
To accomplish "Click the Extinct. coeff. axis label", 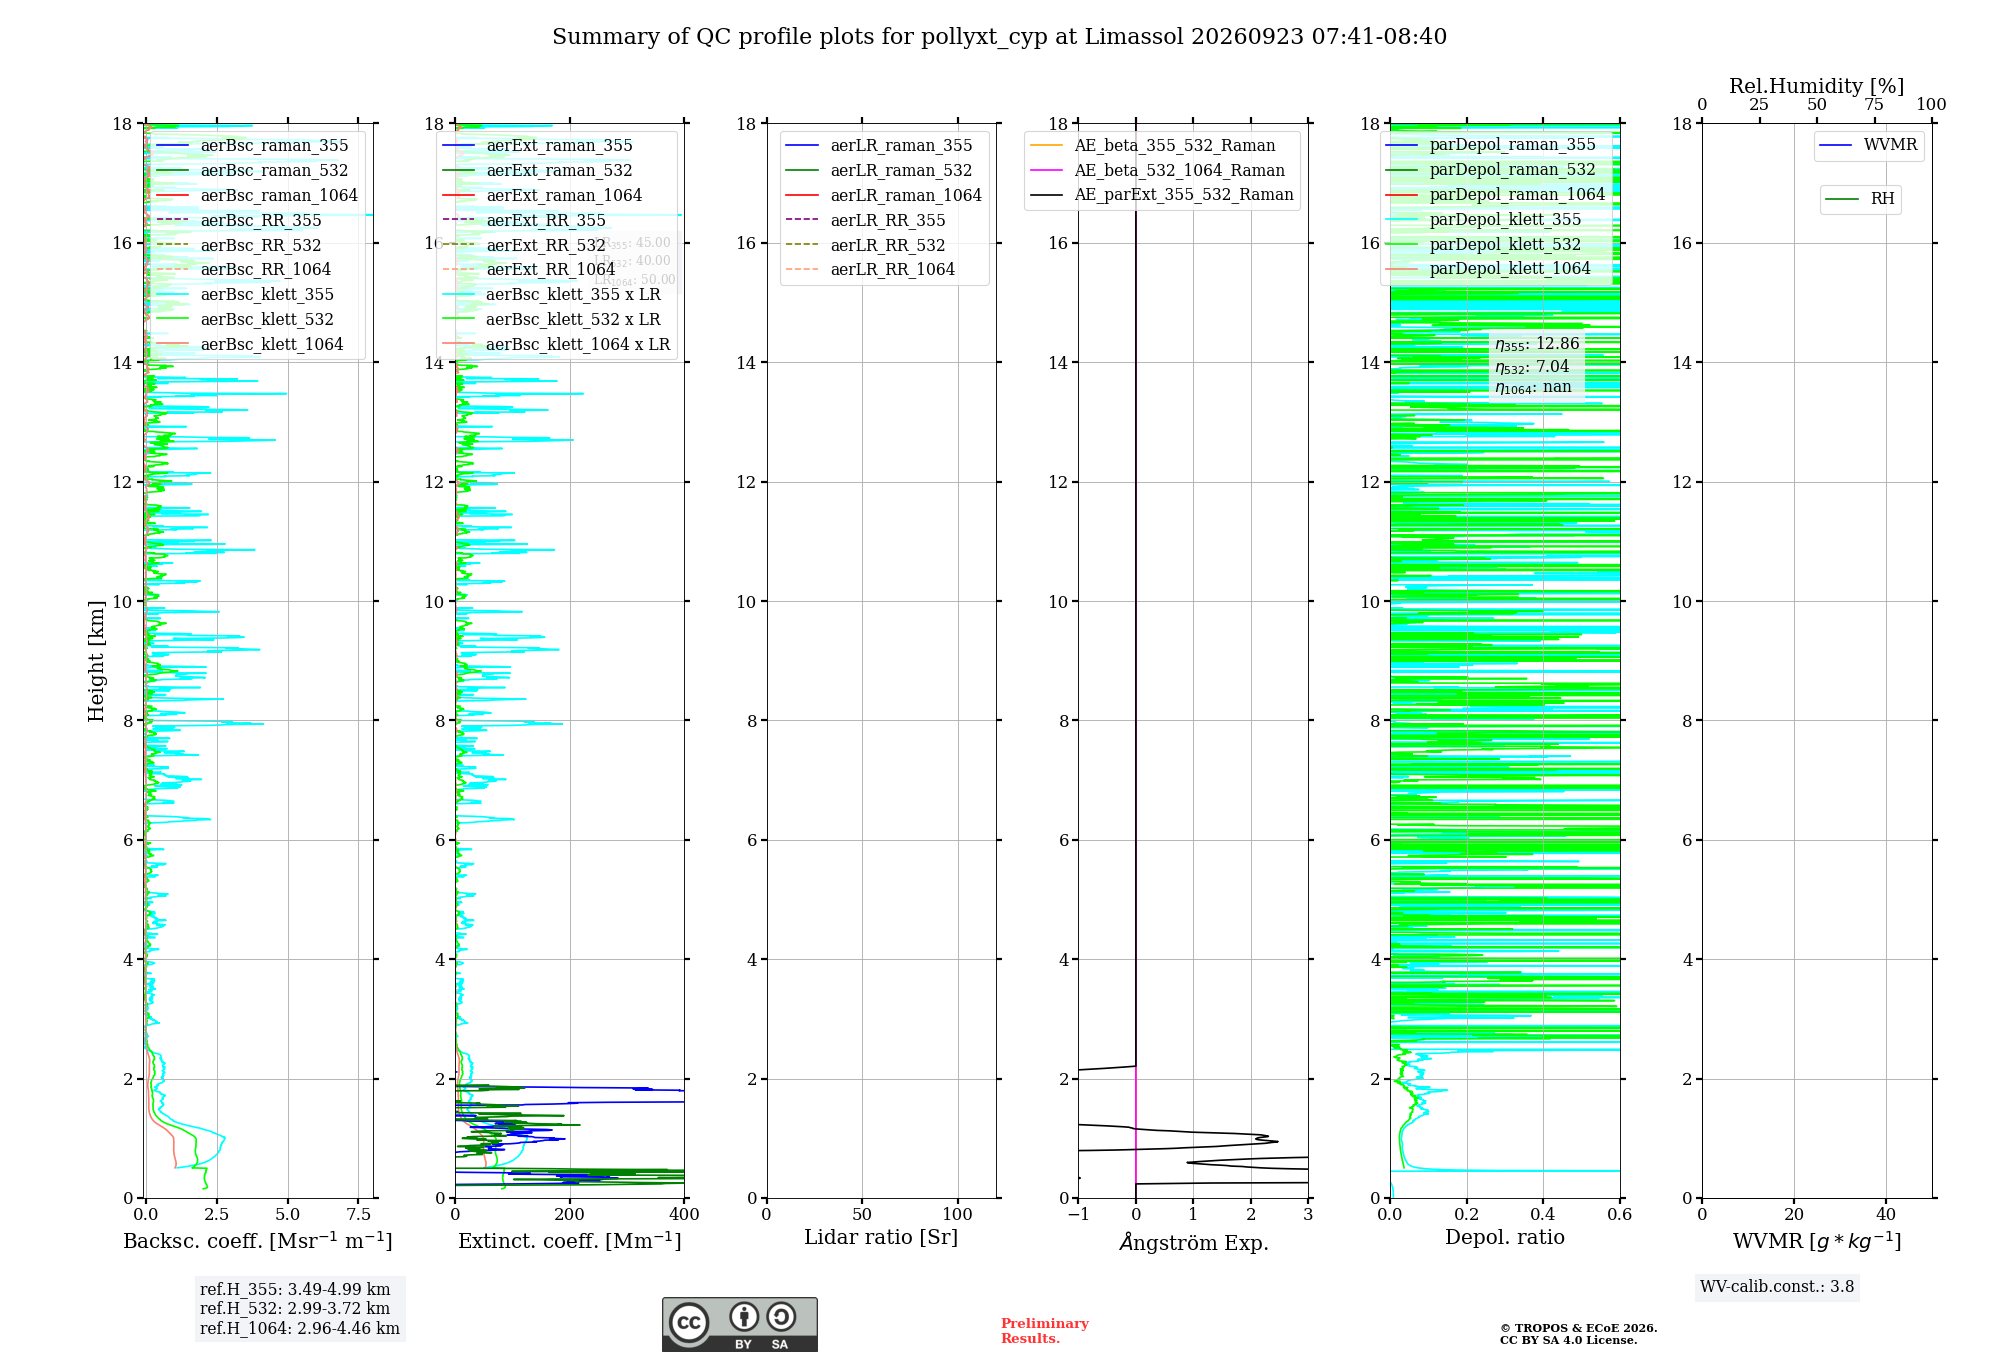I will tap(570, 1241).
